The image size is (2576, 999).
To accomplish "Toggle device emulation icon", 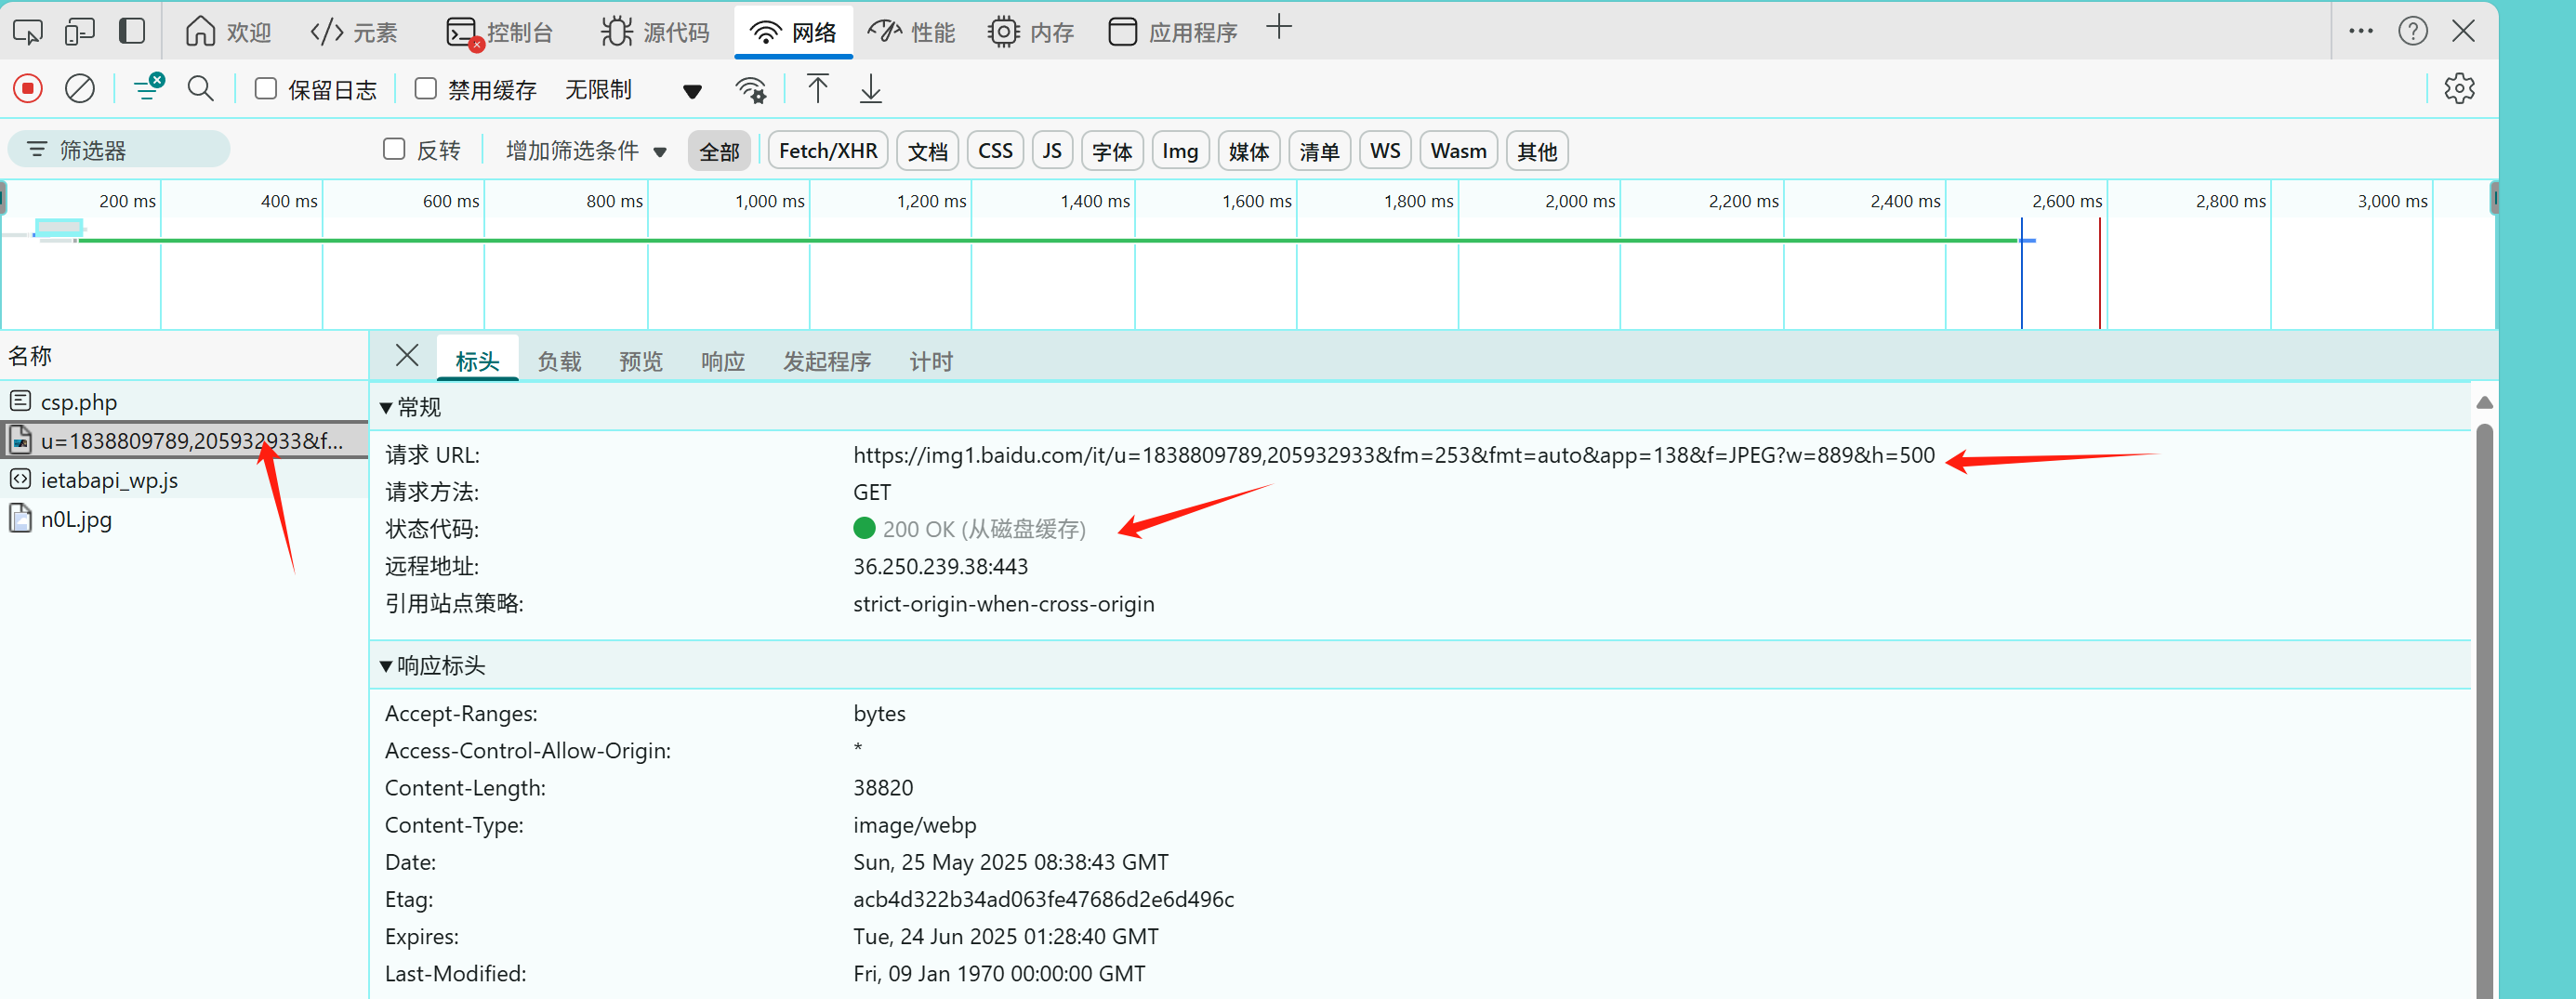I will [80, 32].
